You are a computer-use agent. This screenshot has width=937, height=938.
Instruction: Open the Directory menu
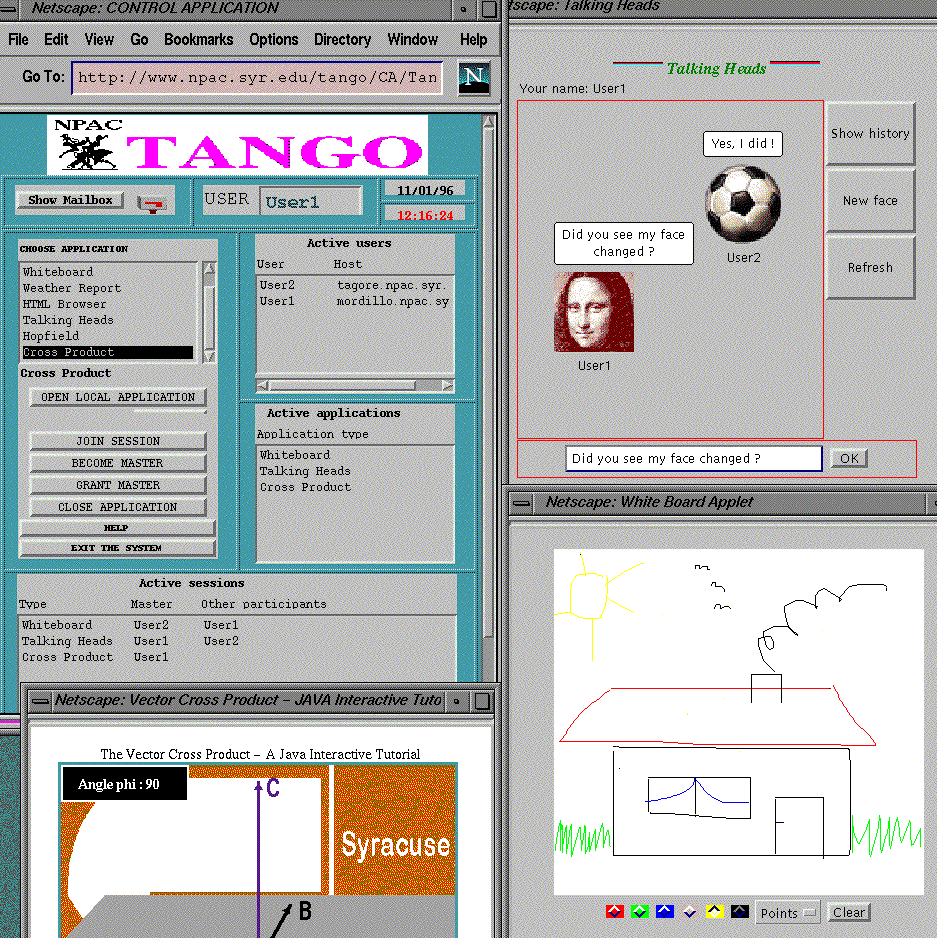342,39
